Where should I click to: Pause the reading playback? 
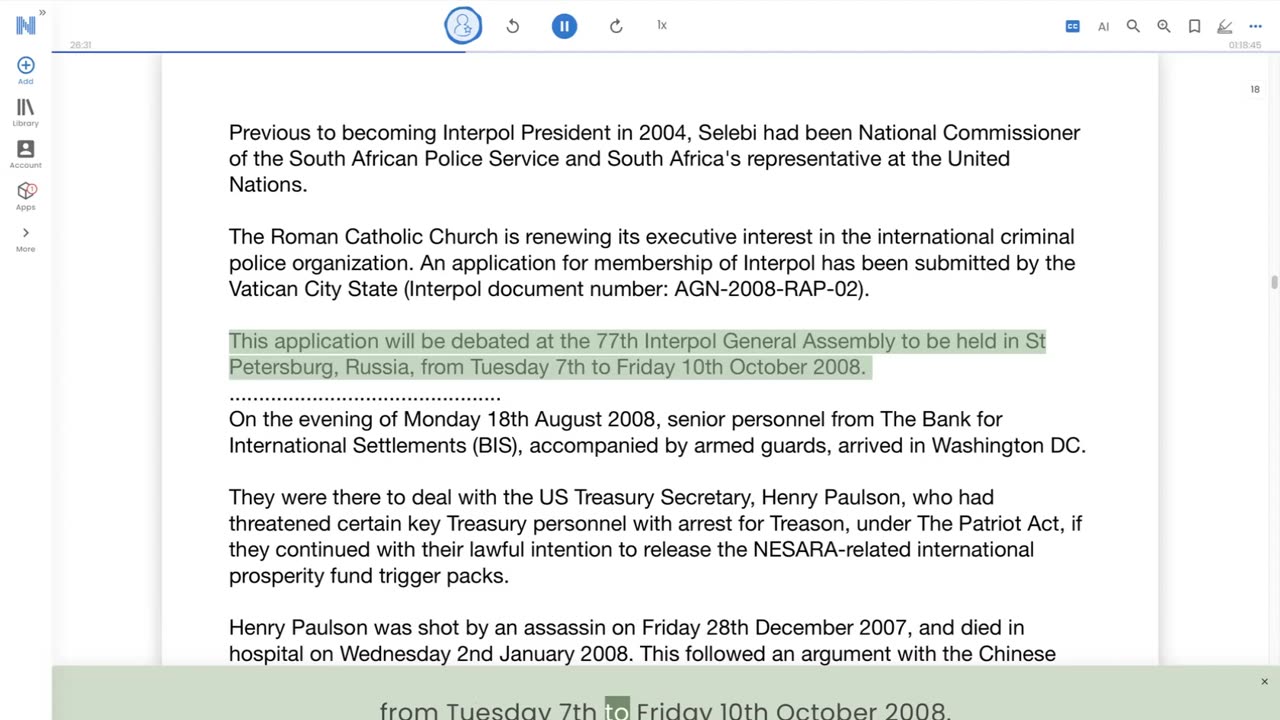pos(564,26)
